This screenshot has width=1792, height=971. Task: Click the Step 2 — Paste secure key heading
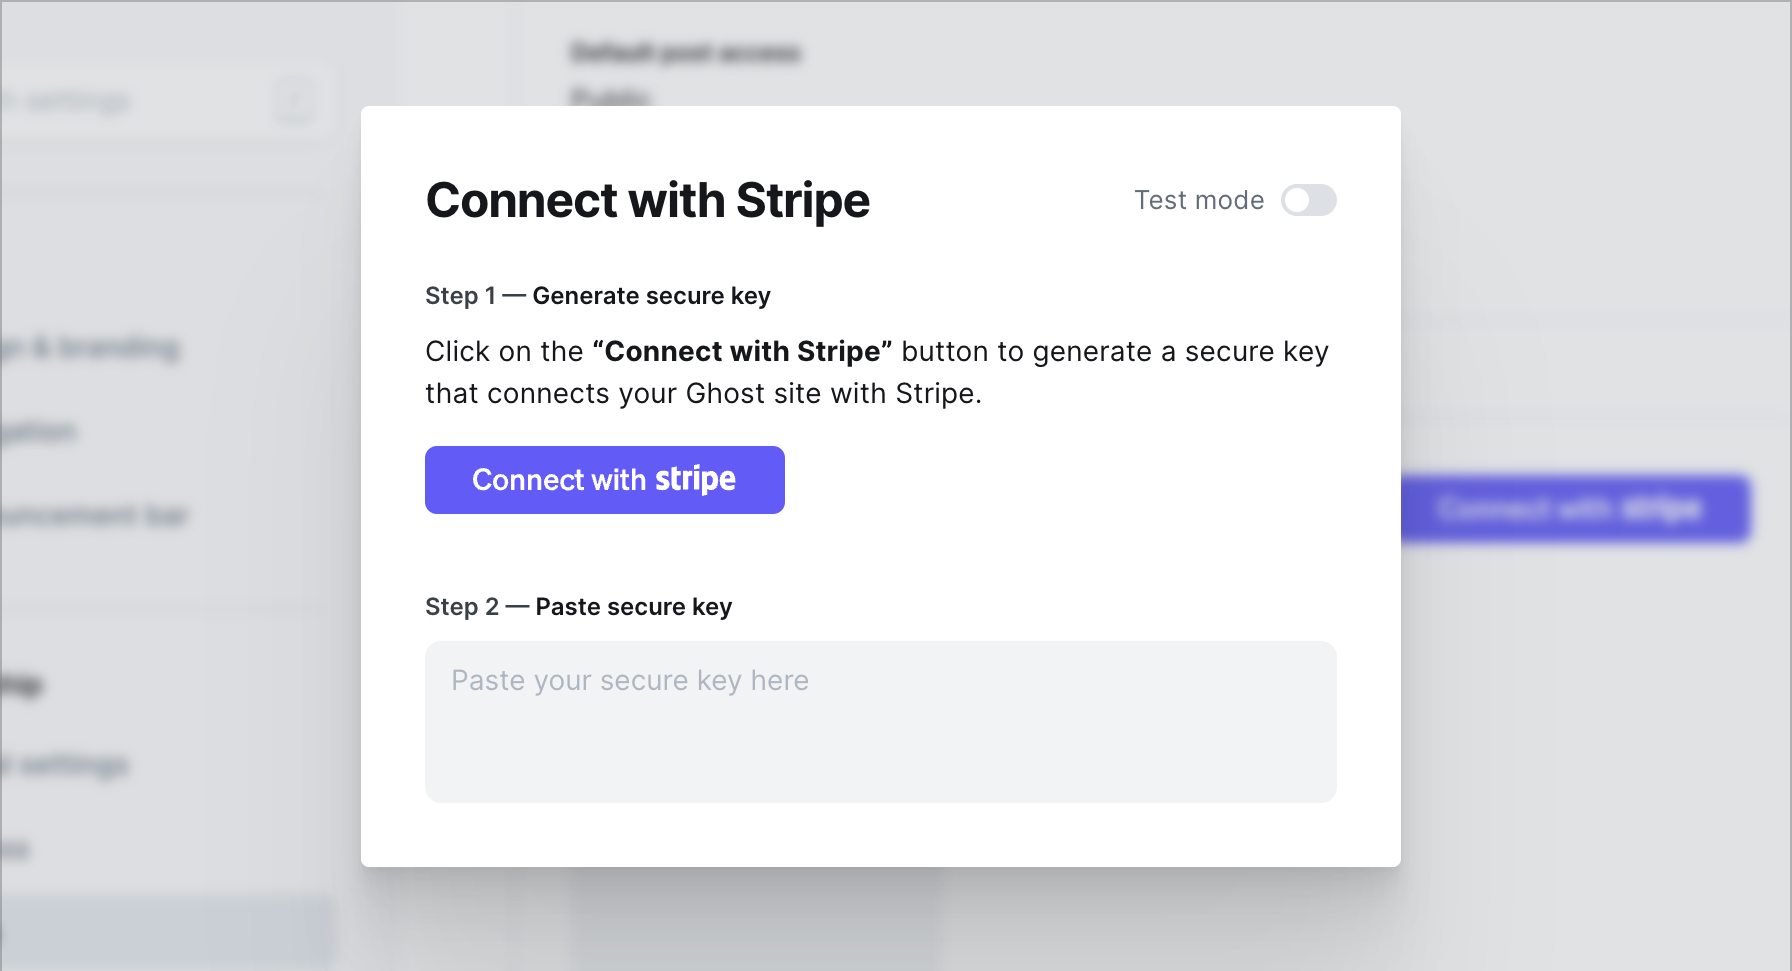[x=578, y=606]
